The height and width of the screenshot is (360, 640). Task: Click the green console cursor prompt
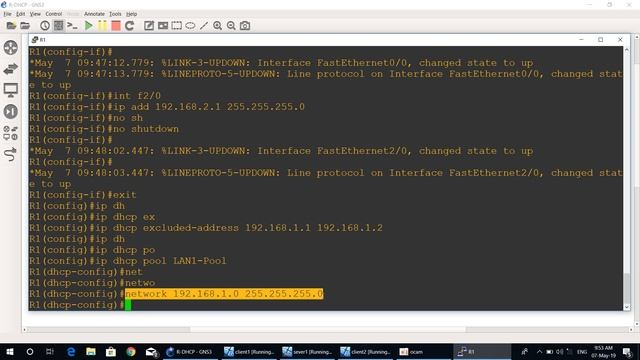(x=128, y=304)
